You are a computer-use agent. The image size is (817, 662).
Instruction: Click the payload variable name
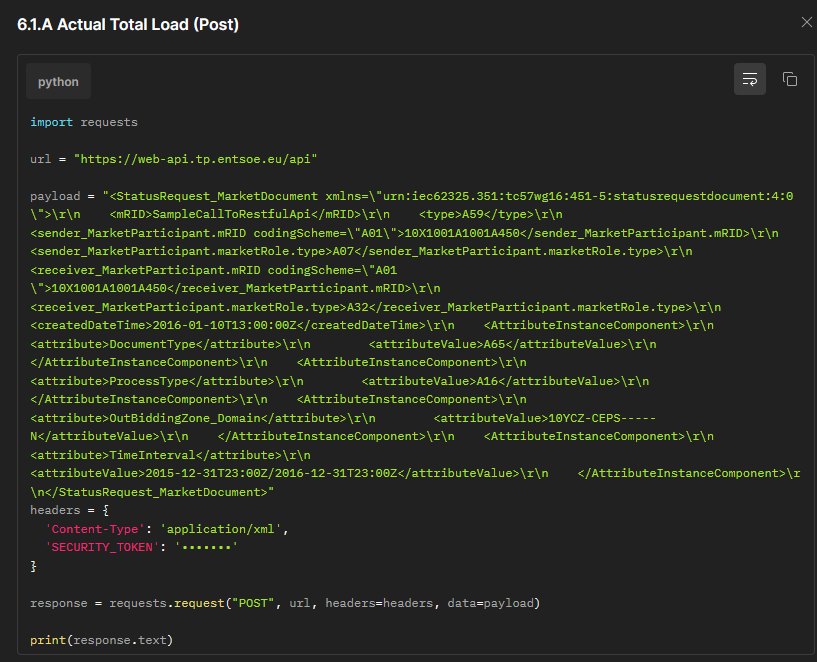(55, 196)
